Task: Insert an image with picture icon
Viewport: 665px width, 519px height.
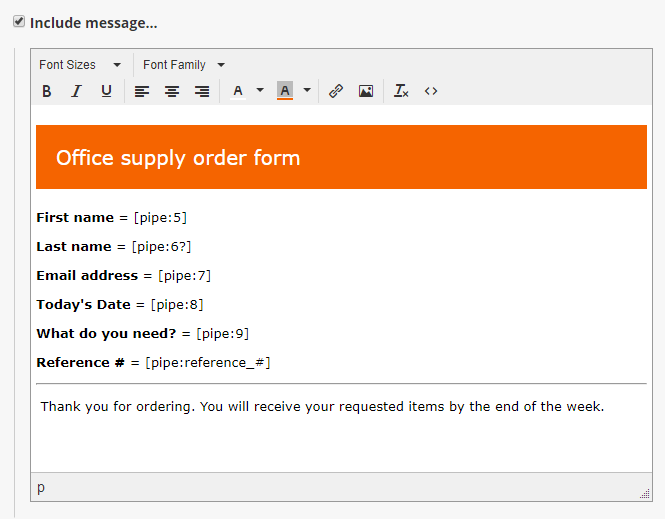Action: (366, 91)
